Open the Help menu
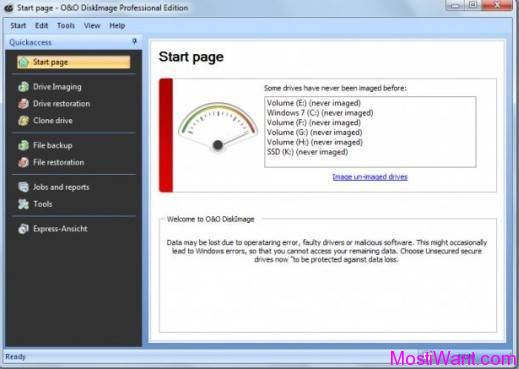 point(117,26)
